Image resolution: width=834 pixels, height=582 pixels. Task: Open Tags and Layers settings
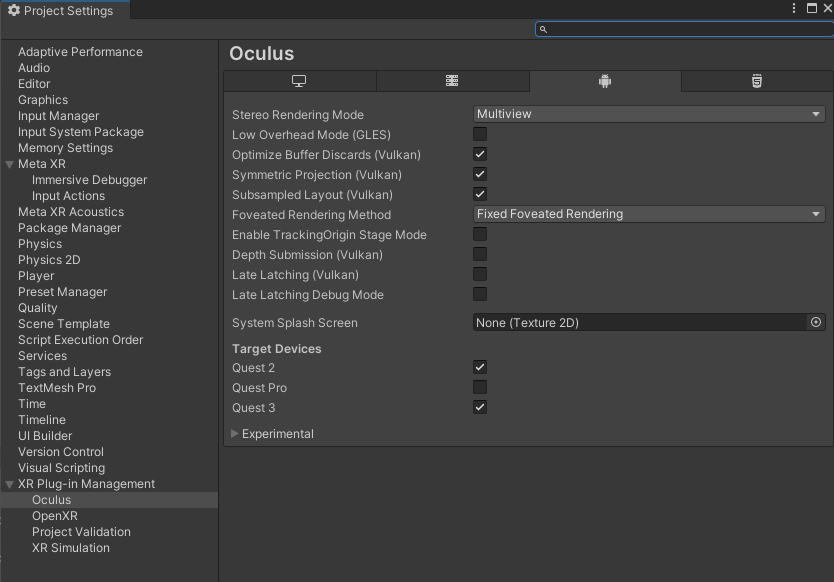[x=64, y=371]
